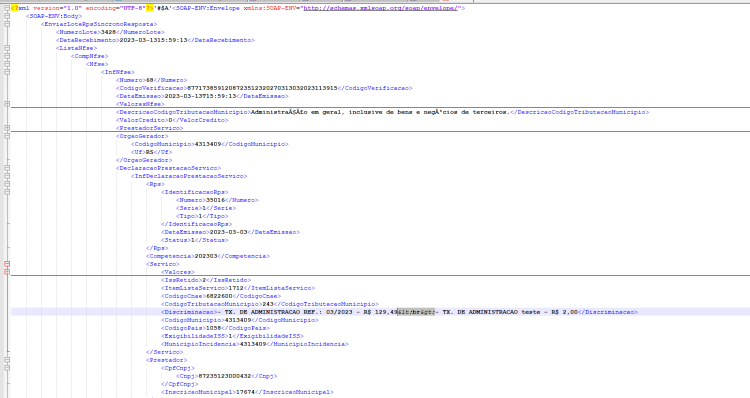Collapse the InfDeclaracaoPrestacaoServico fold marker
The width and height of the screenshot is (750, 398).
7,176
